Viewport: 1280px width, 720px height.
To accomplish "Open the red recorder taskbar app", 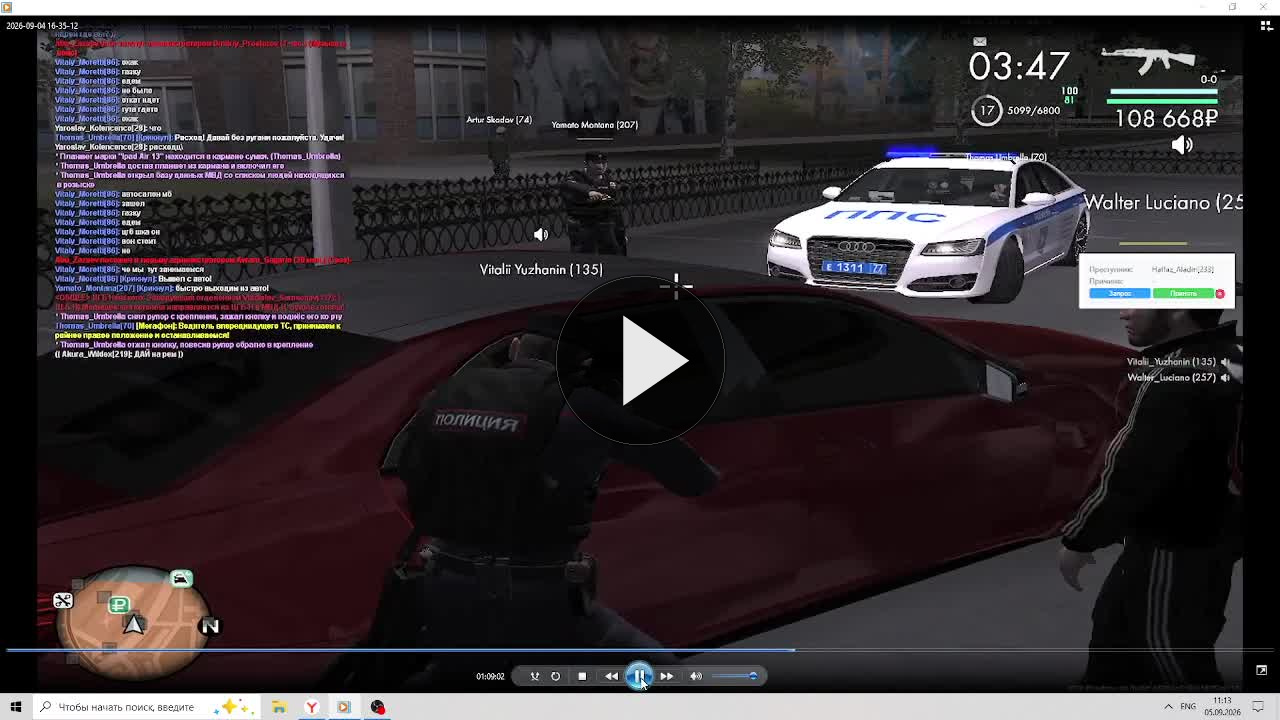I will (377, 707).
